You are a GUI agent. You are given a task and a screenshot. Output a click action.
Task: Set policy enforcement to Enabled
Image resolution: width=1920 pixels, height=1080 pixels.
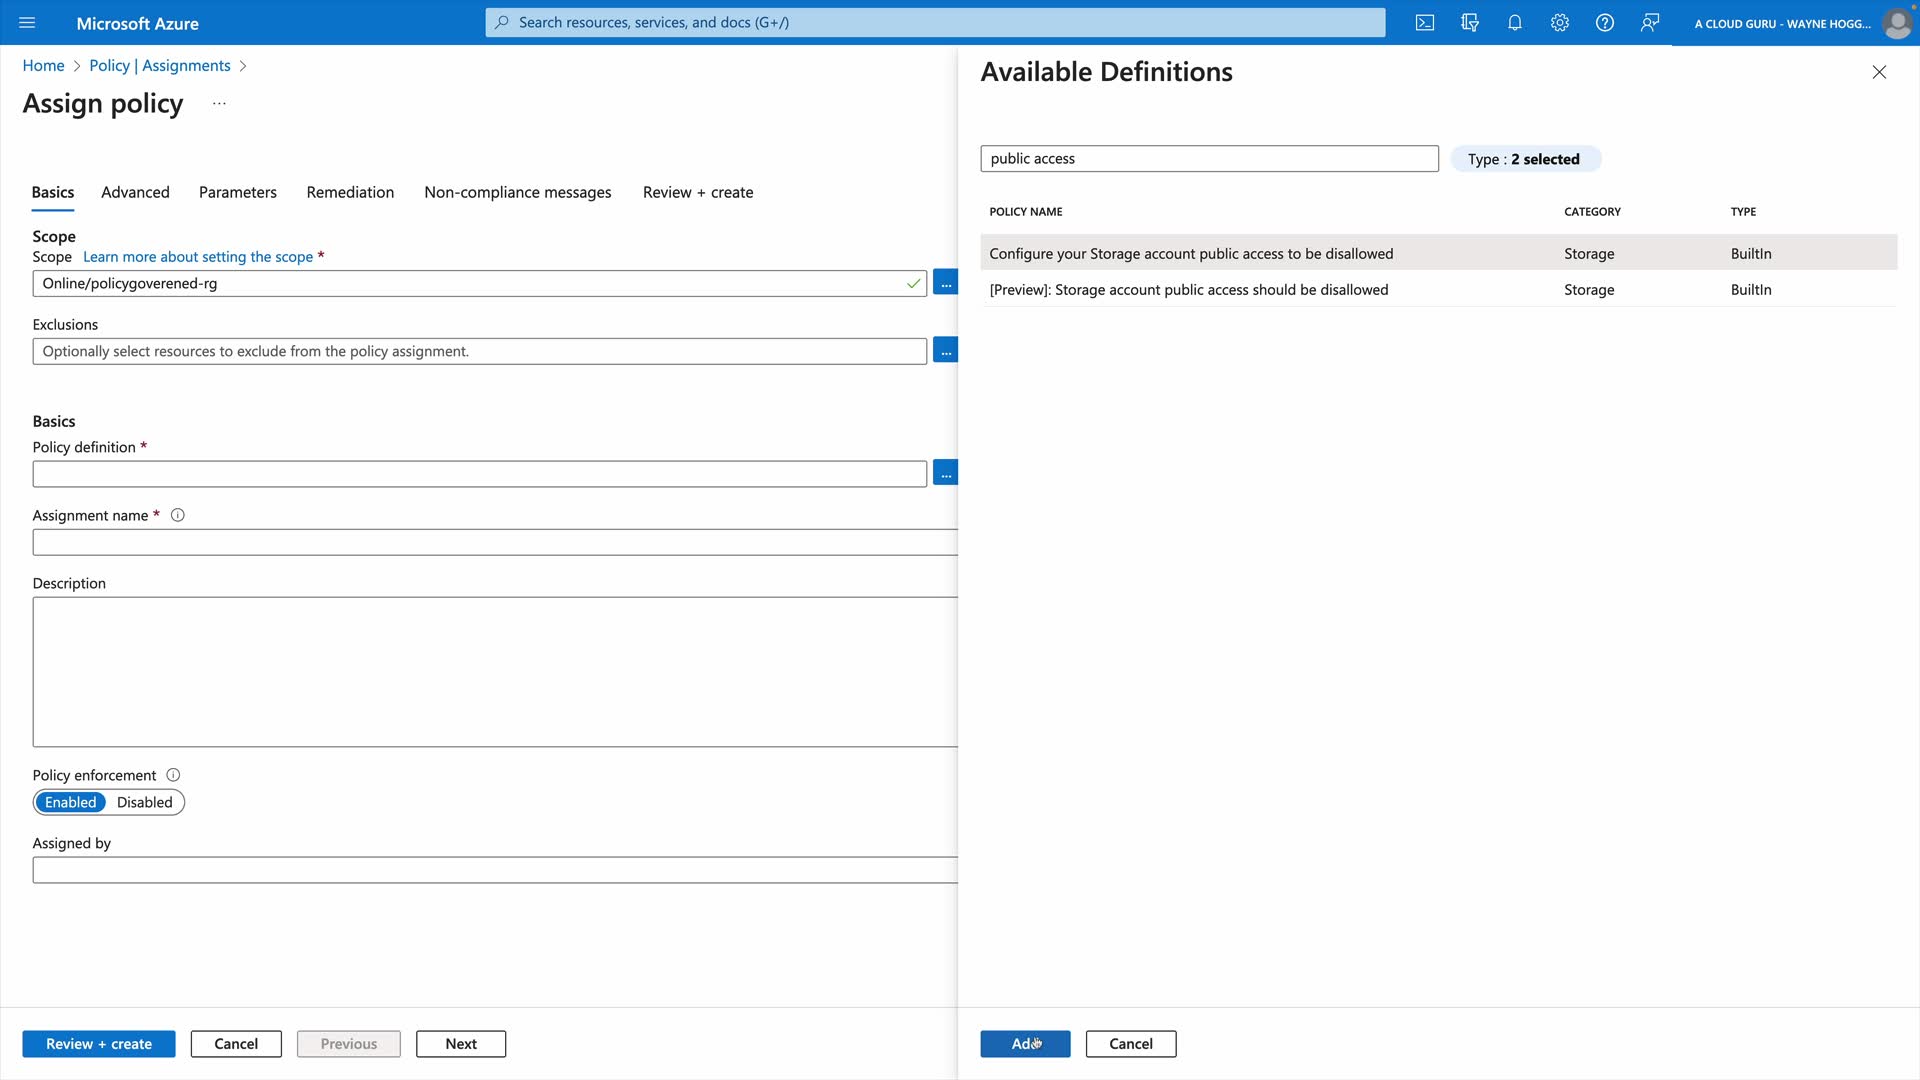pyautogui.click(x=70, y=802)
